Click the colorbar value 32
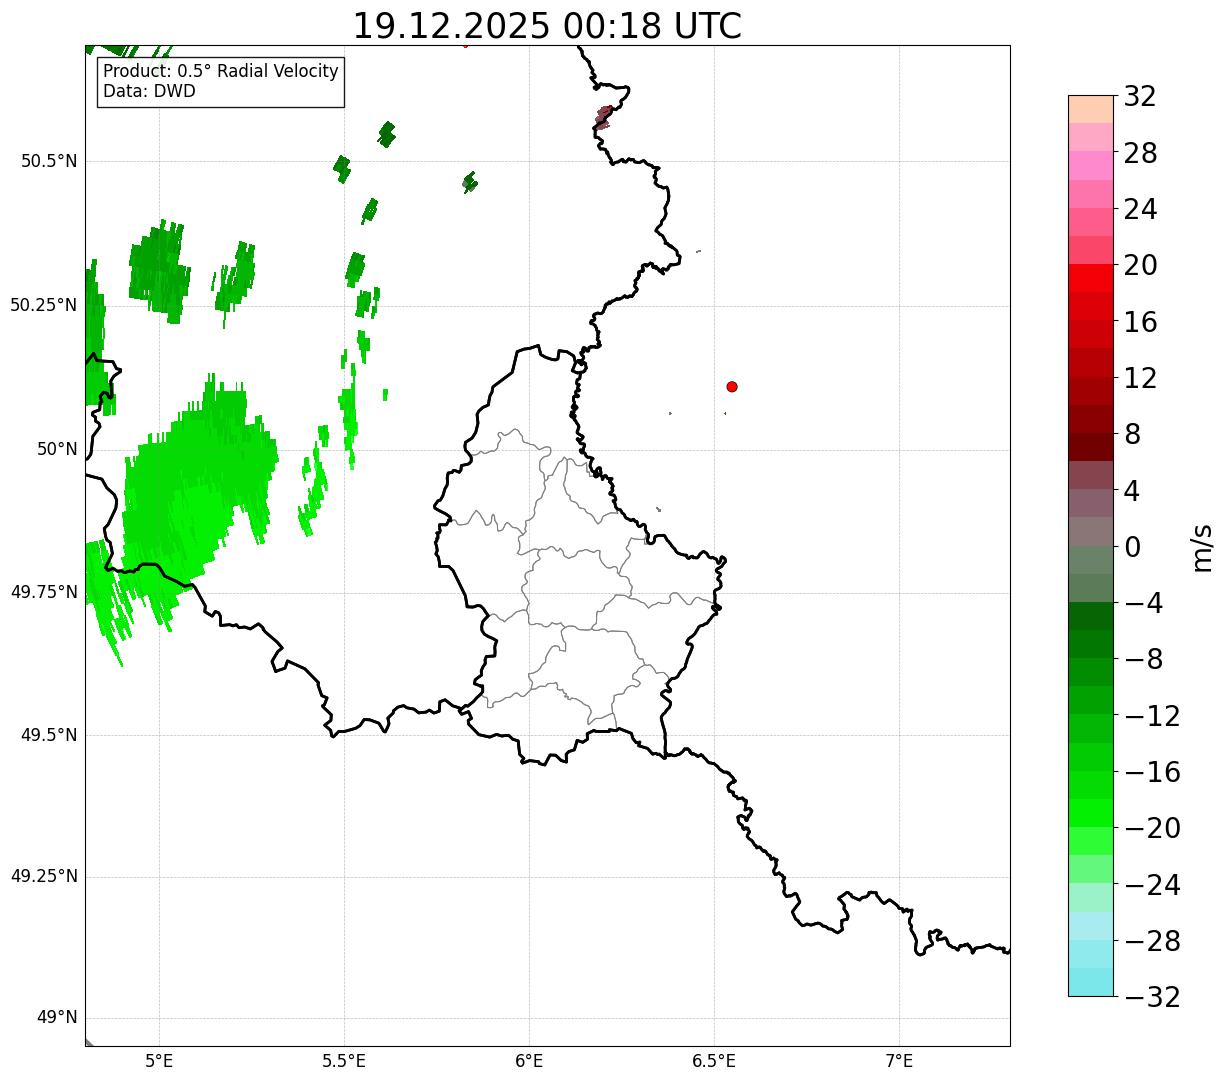This screenshot has height=1081, width=1225. click(x=1140, y=97)
